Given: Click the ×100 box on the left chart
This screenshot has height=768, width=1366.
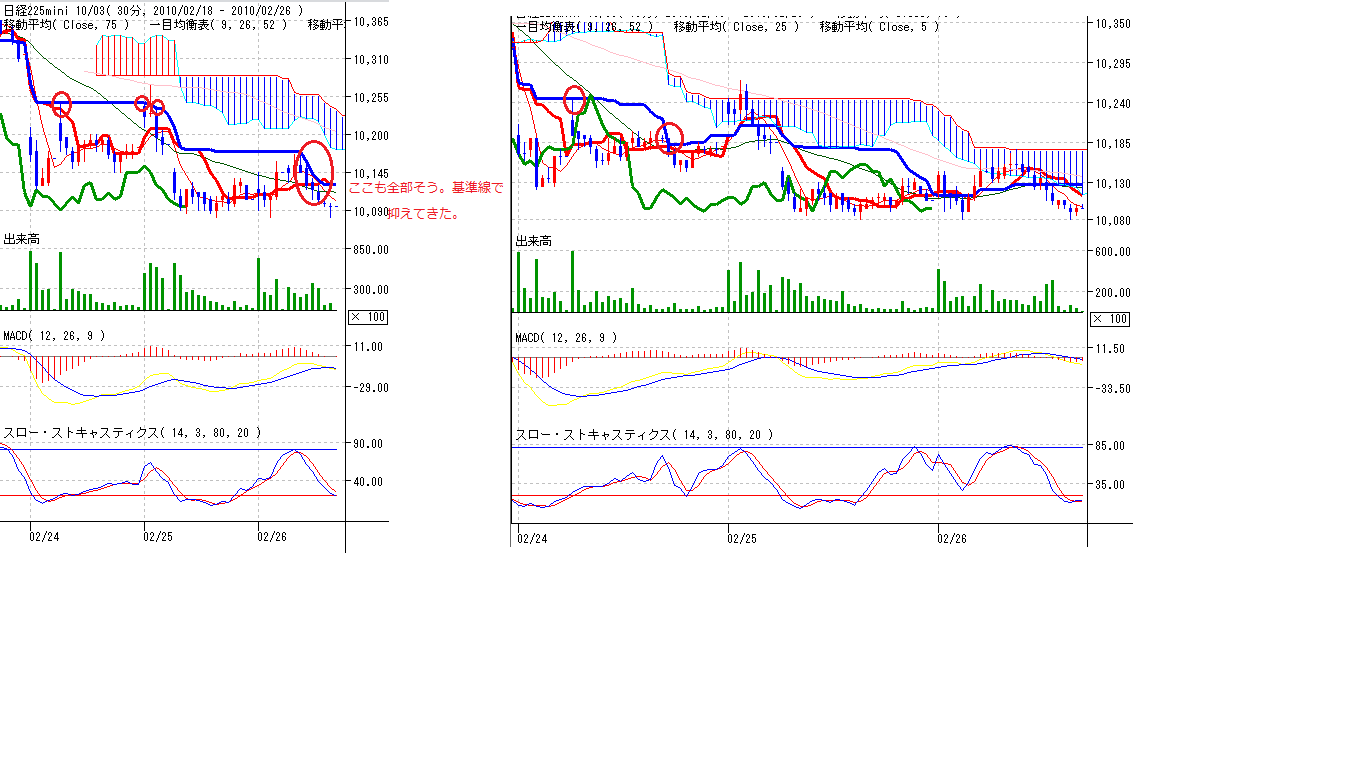Looking at the screenshot, I should click(367, 317).
